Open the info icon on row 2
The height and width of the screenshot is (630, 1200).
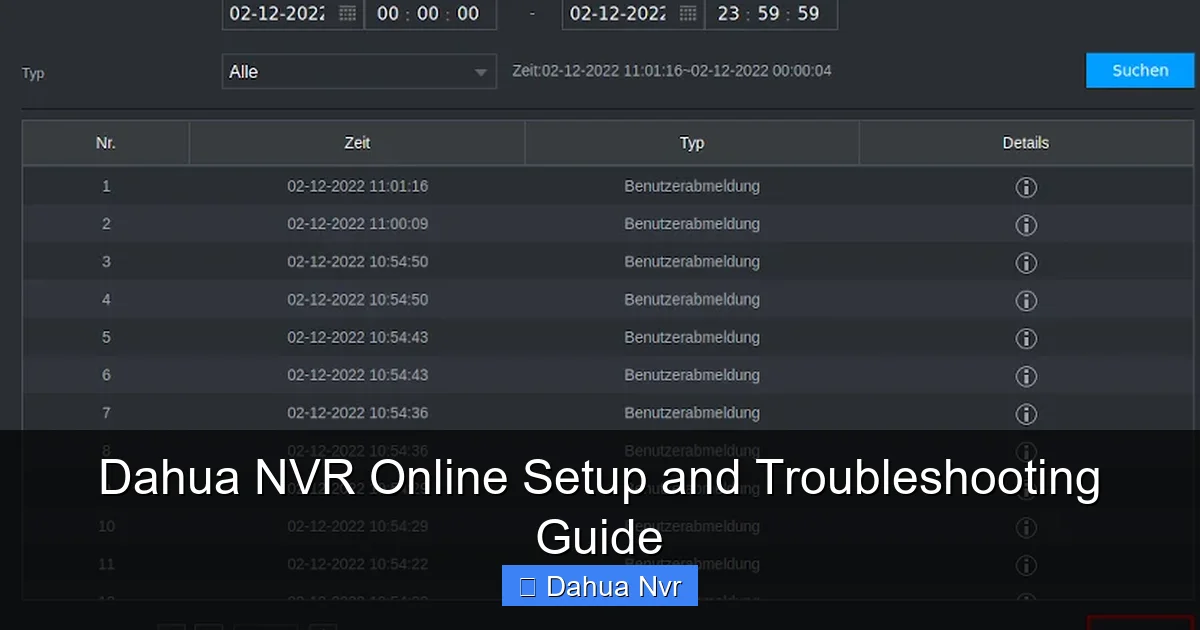click(x=1026, y=225)
